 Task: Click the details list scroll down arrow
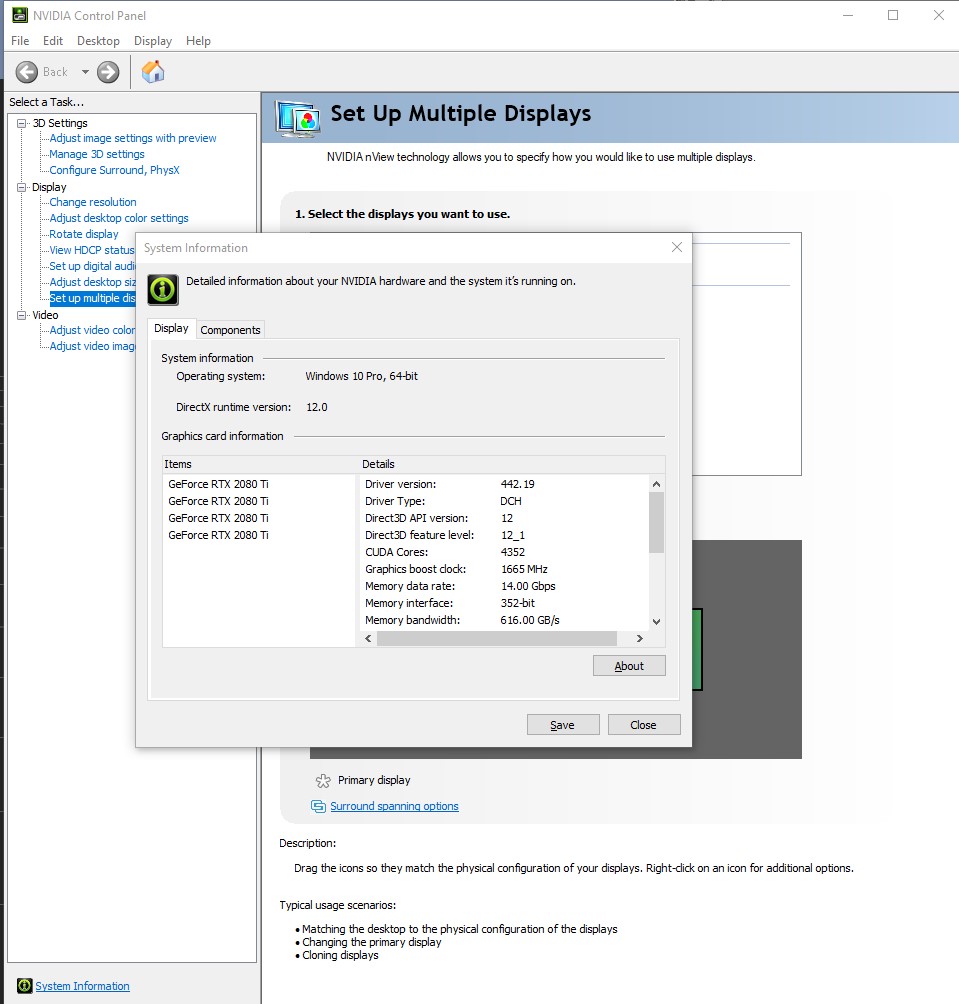point(656,622)
